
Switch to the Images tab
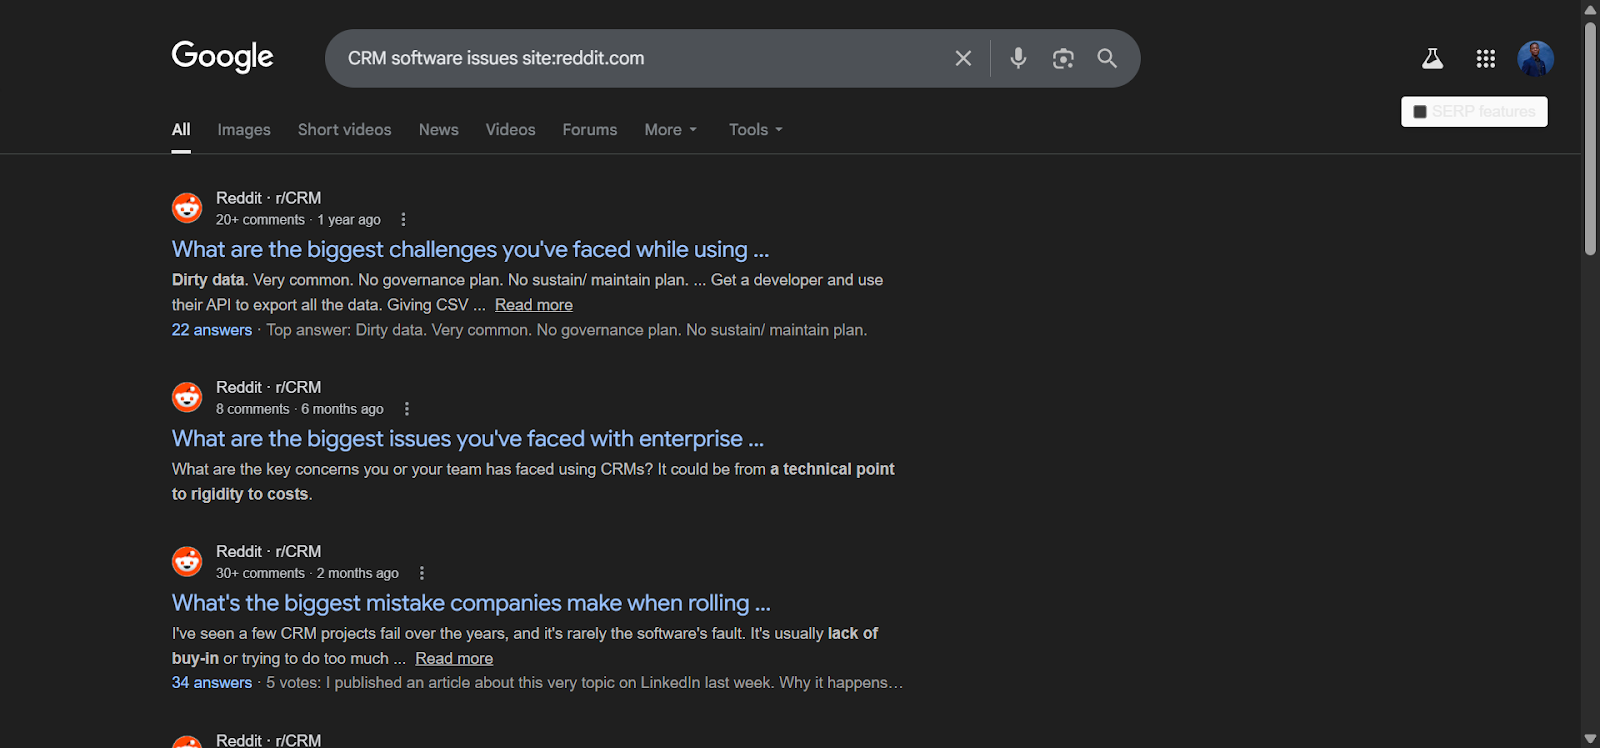[244, 130]
